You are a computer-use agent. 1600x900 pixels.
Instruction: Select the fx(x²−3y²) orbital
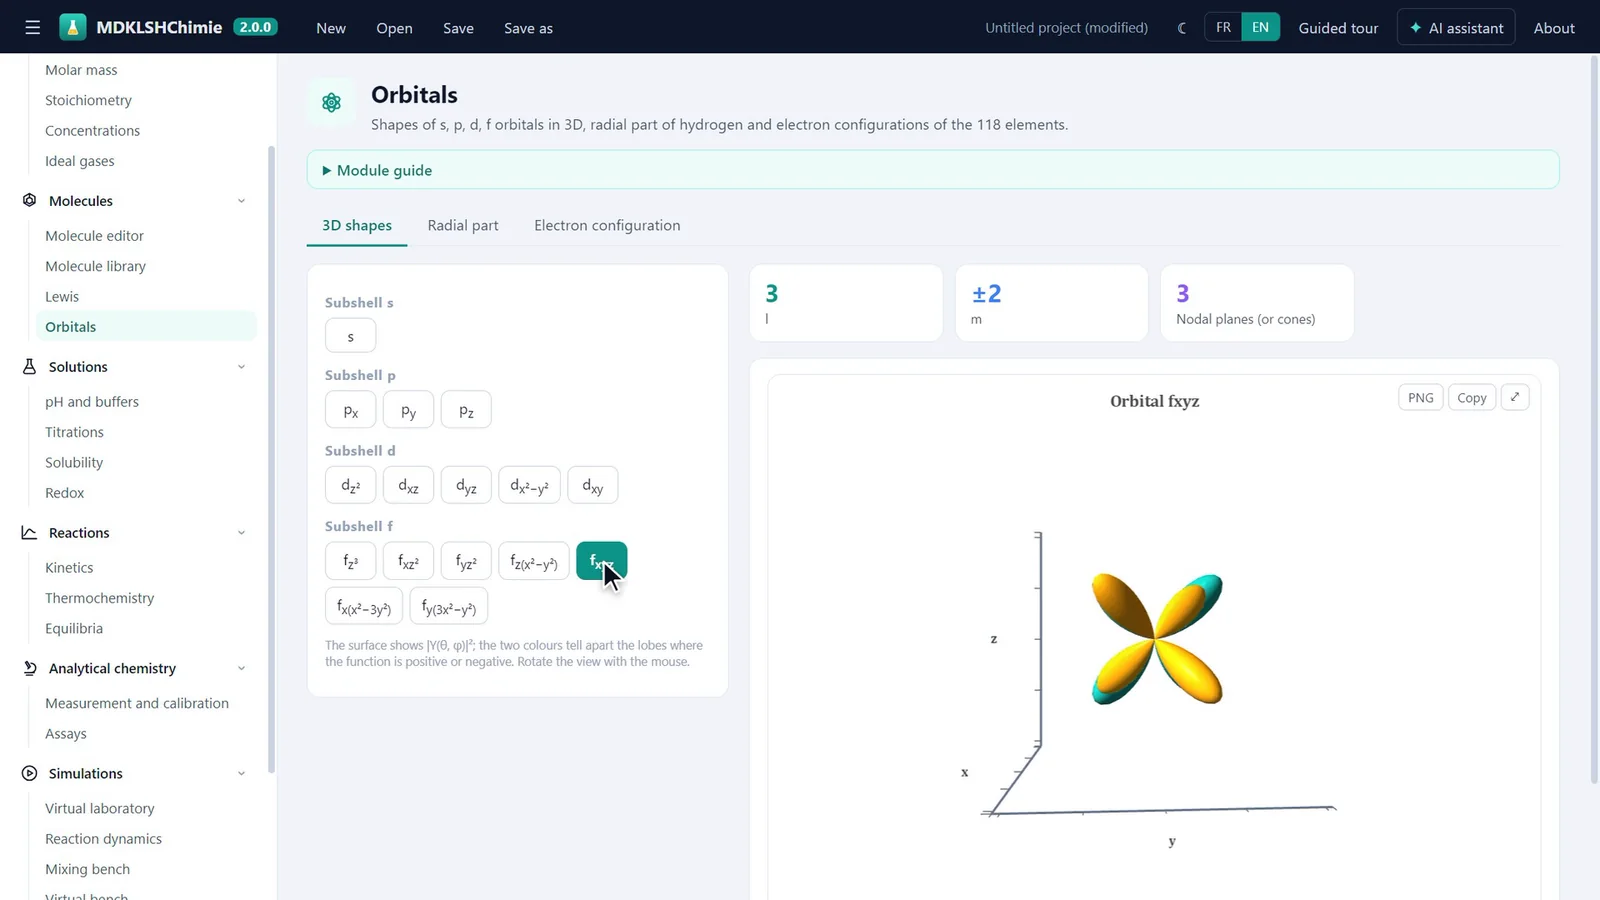coord(364,607)
